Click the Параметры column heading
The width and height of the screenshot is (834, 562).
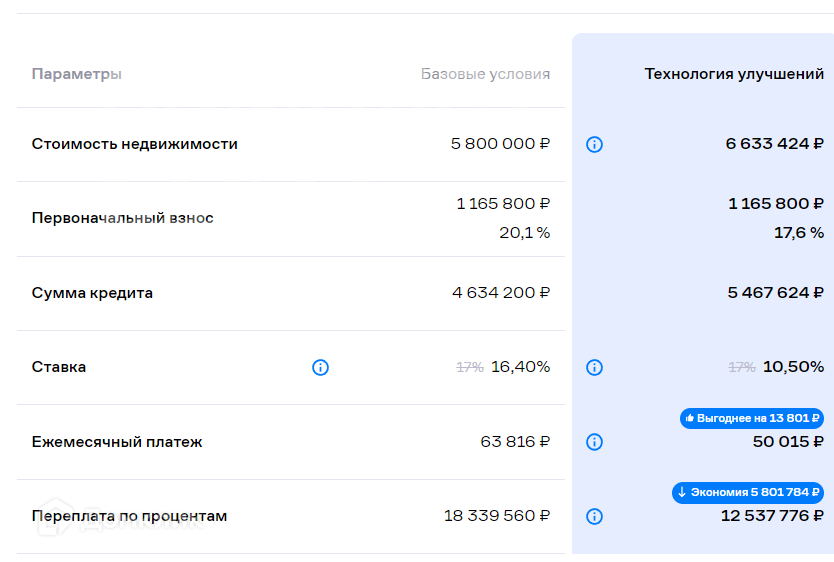tap(77, 74)
